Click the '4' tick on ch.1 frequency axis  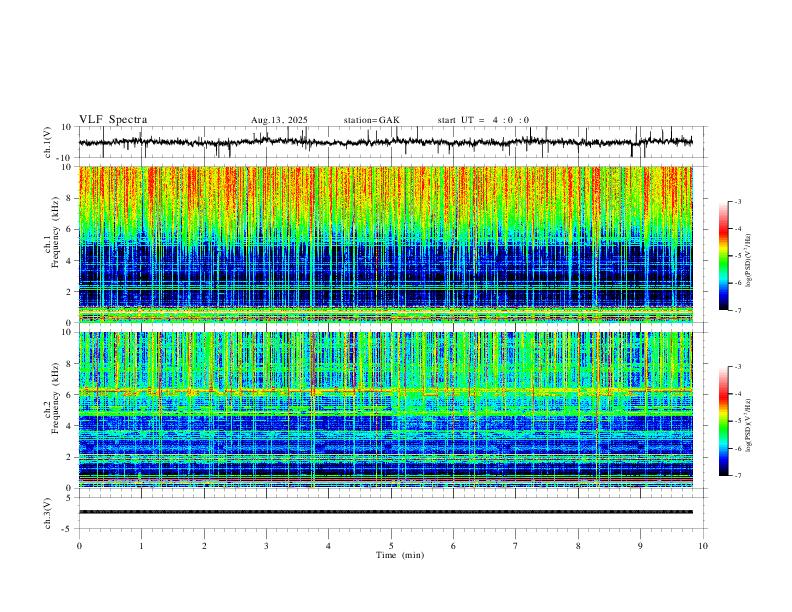(x=69, y=261)
